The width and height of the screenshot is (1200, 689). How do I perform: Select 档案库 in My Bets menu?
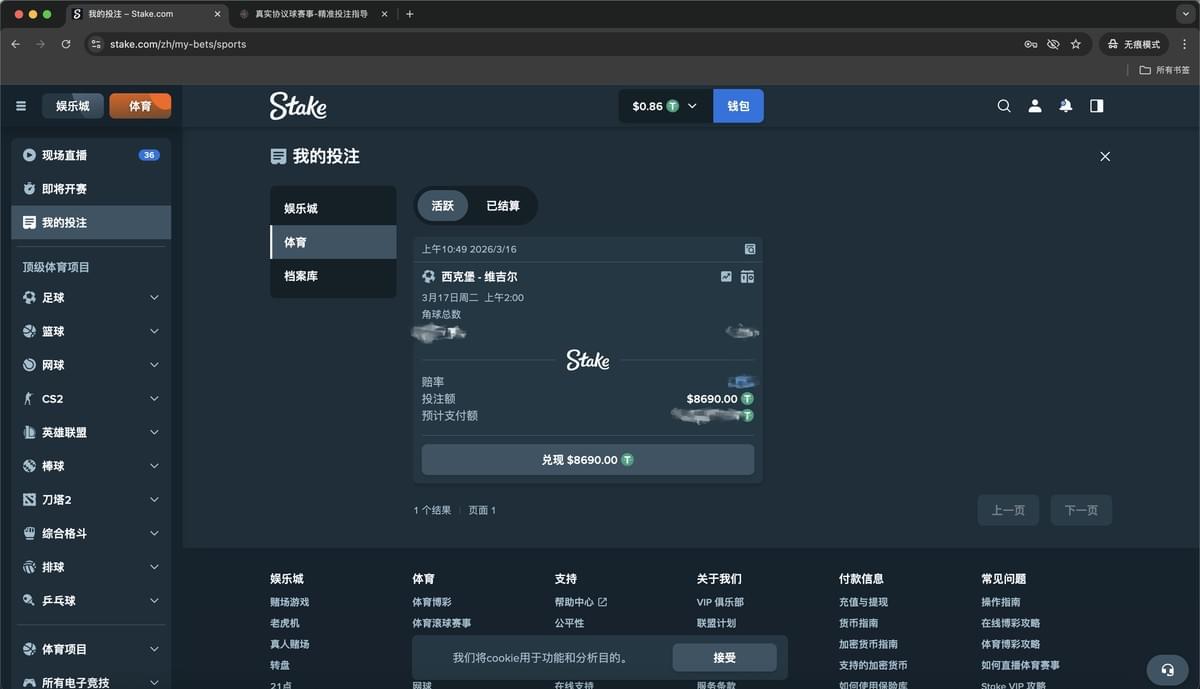[333, 276]
